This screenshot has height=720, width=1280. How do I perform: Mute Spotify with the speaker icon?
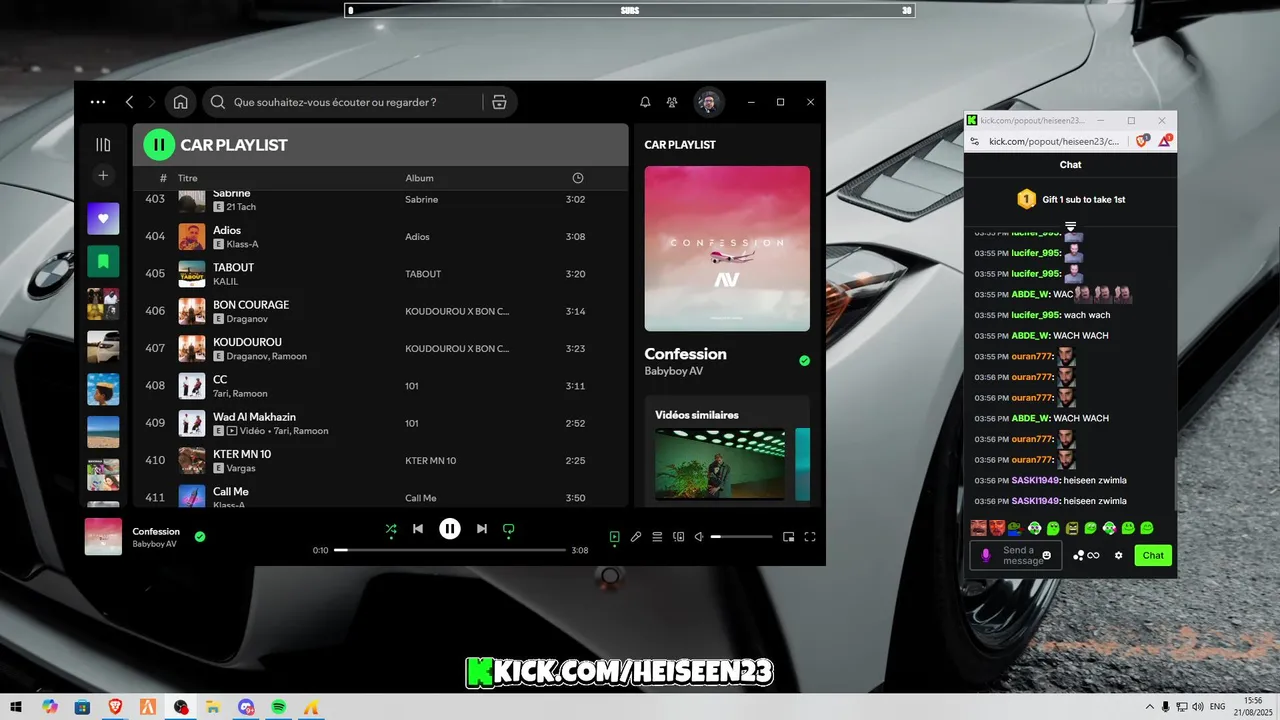tap(700, 537)
